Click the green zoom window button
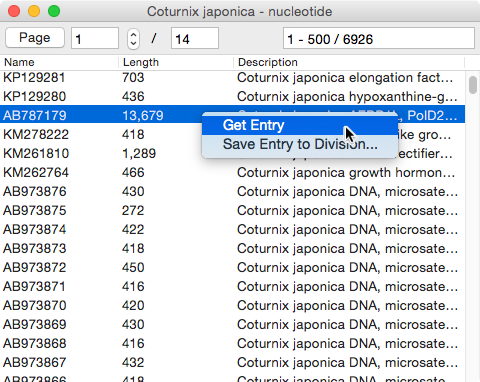Image resolution: width=480 pixels, height=382 pixels. click(x=54, y=11)
